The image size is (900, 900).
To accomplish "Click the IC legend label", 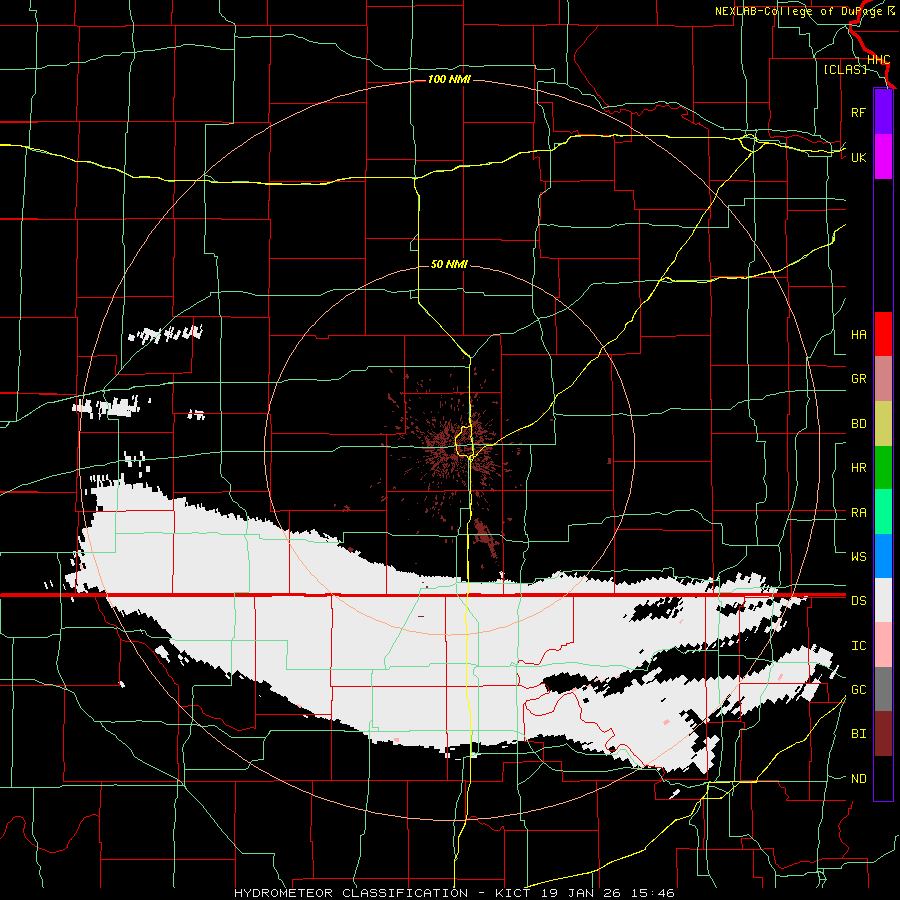I will tap(858, 646).
